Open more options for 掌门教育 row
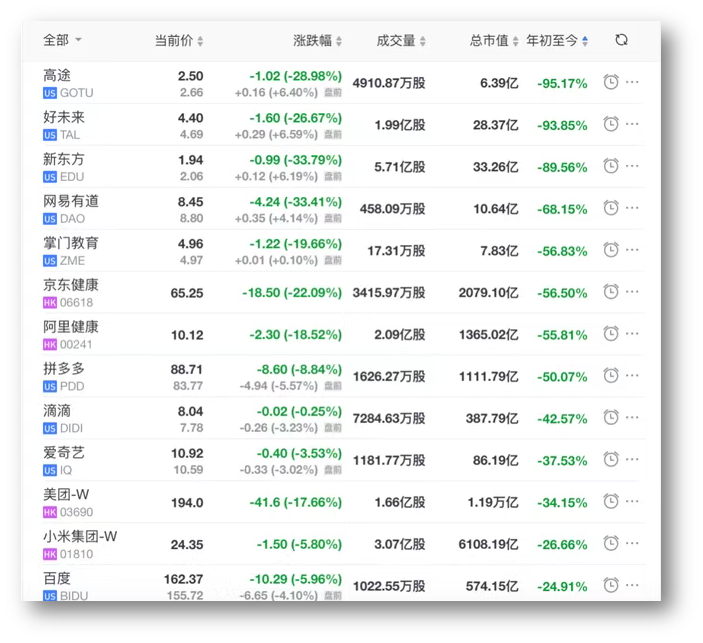This screenshot has width=703, height=643. tap(632, 250)
